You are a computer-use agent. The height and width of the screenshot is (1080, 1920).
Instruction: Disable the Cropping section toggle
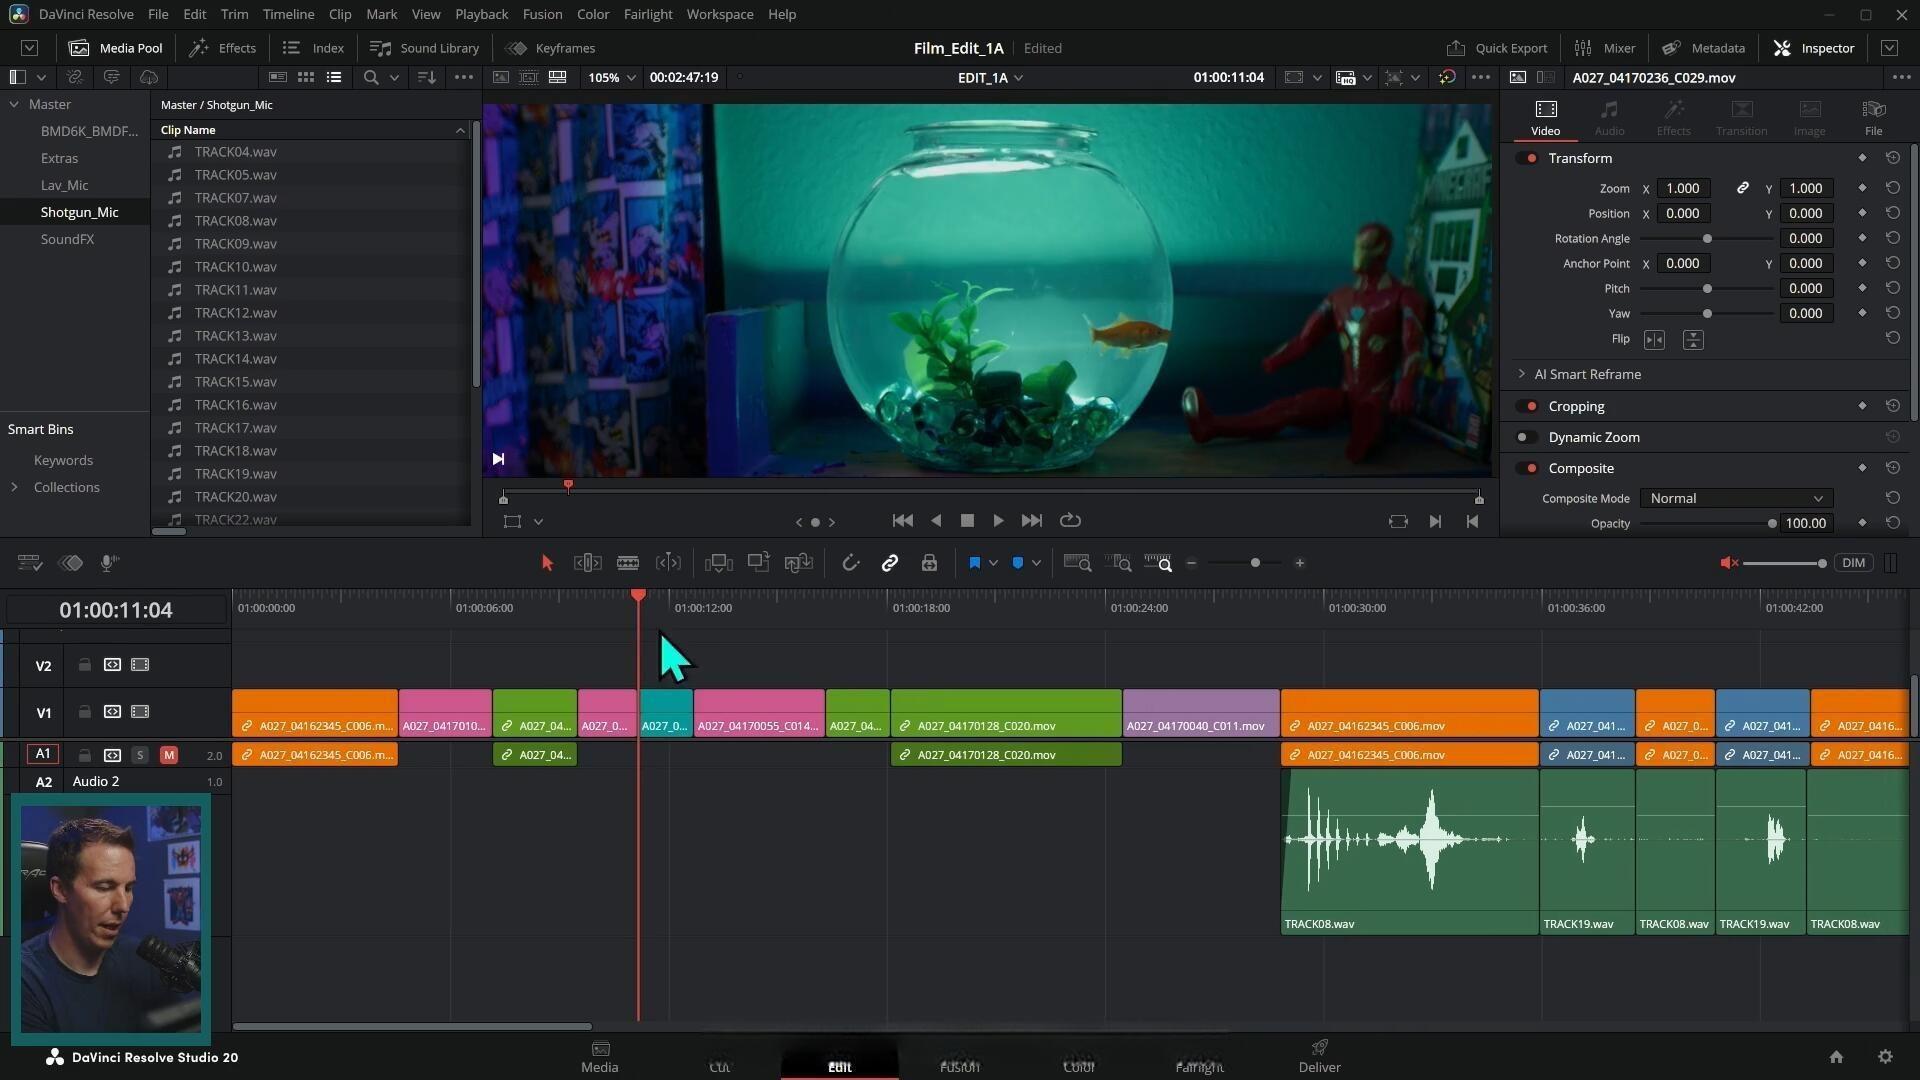[1526, 406]
